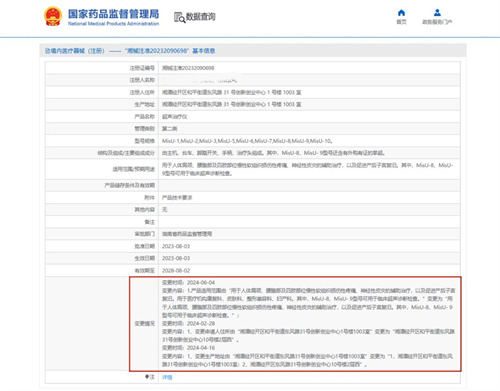
Task: Click the 变更情况 row label
Action: (x=145, y=323)
